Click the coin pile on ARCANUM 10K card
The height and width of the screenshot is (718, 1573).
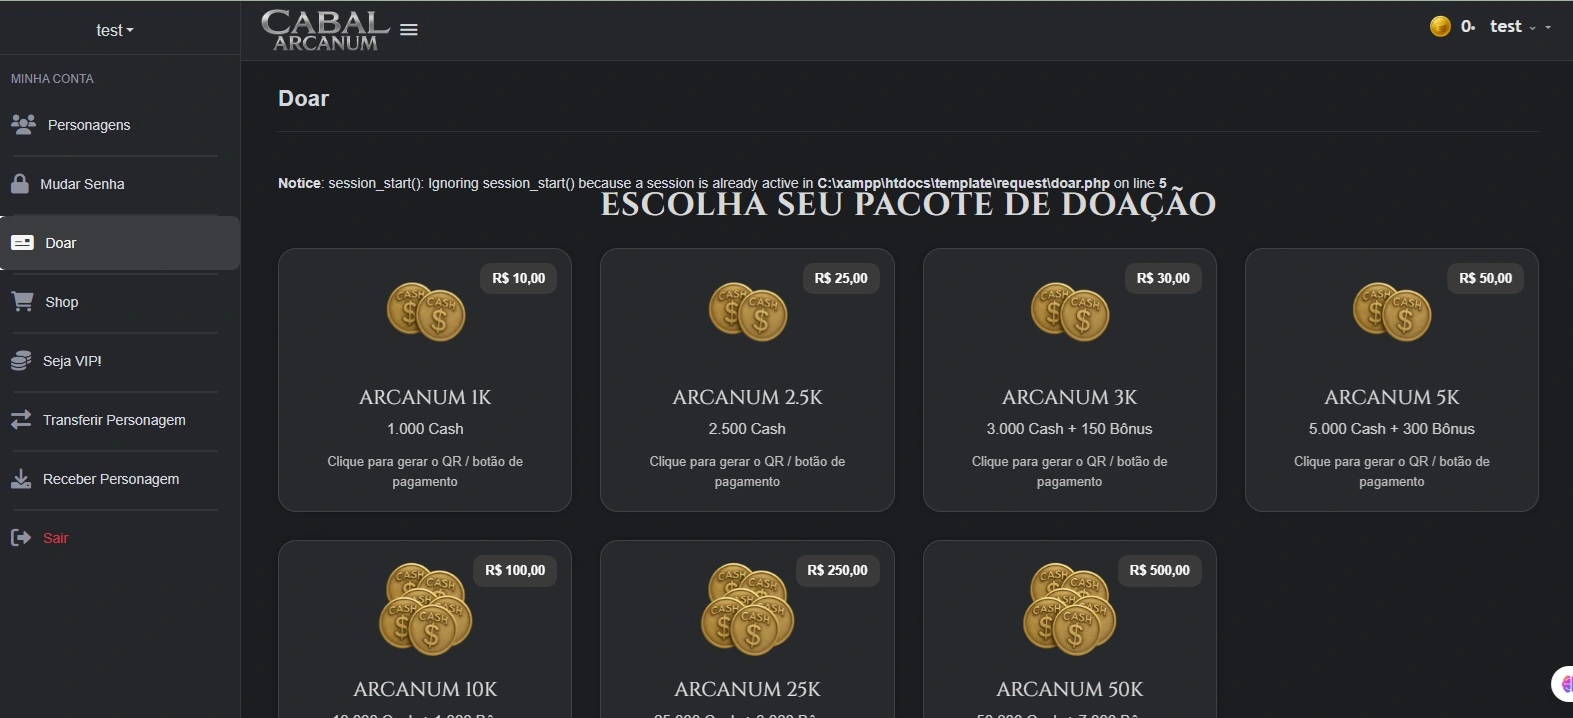(x=425, y=609)
